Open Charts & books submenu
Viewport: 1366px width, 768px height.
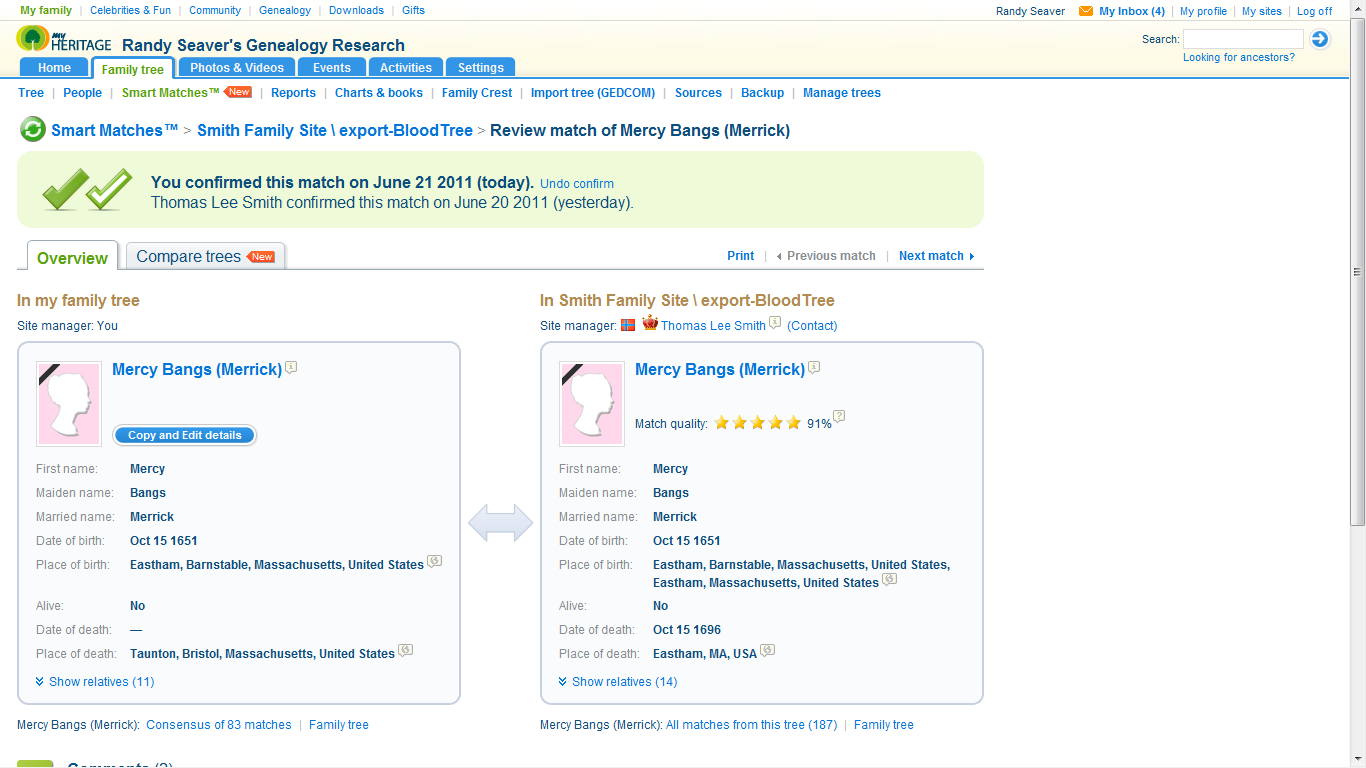379,93
